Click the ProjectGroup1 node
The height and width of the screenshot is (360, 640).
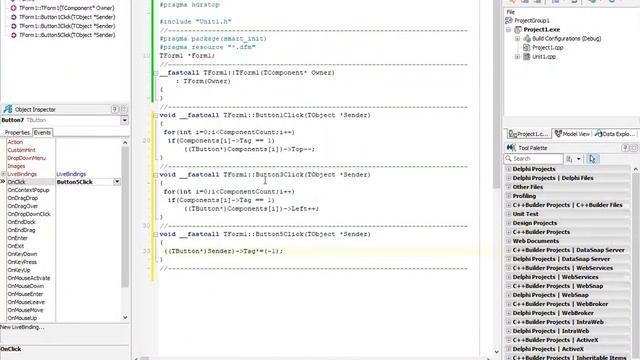tap(531, 20)
